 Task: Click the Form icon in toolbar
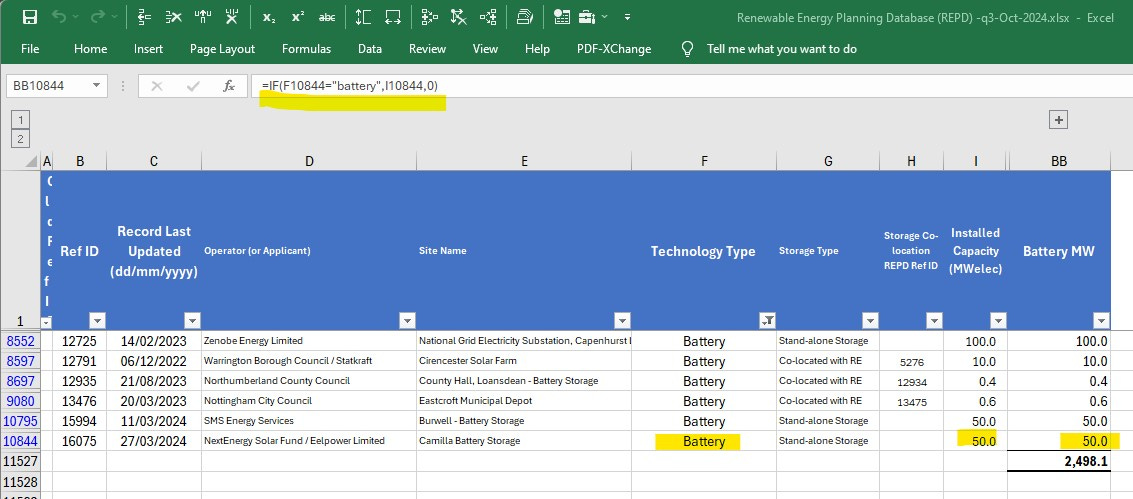pyautogui.click(x=561, y=17)
